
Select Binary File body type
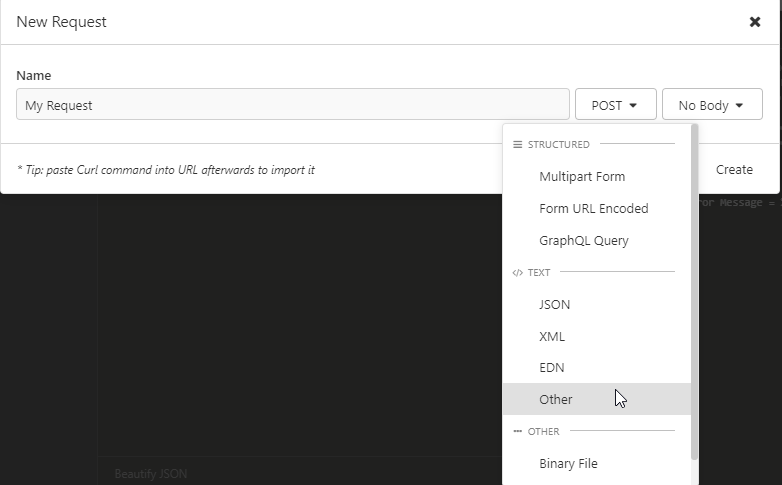pos(596,464)
